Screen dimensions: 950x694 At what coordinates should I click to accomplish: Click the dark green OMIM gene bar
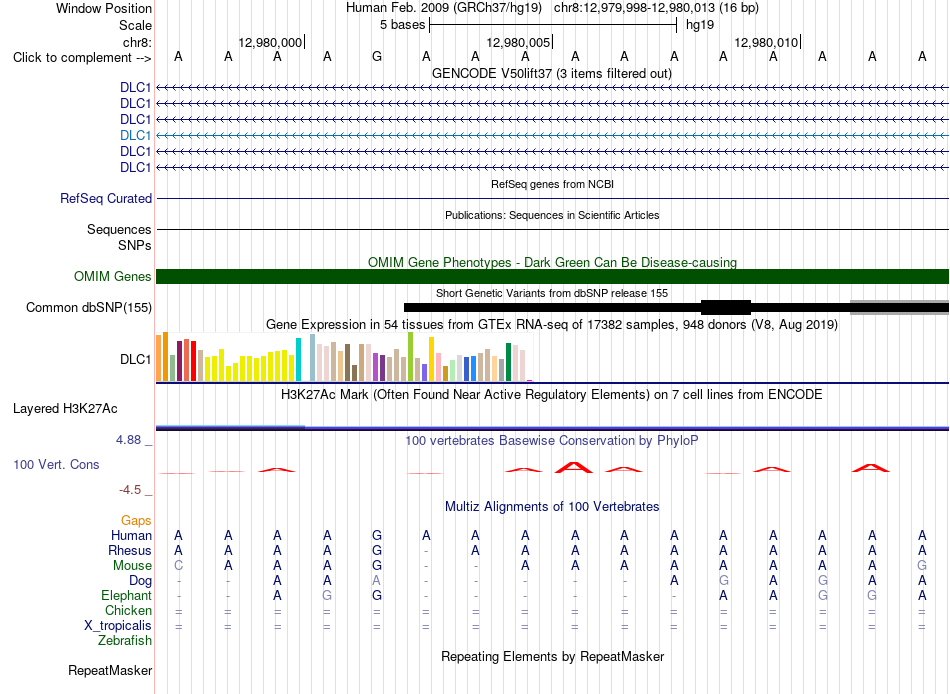pyautogui.click(x=553, y=276)
